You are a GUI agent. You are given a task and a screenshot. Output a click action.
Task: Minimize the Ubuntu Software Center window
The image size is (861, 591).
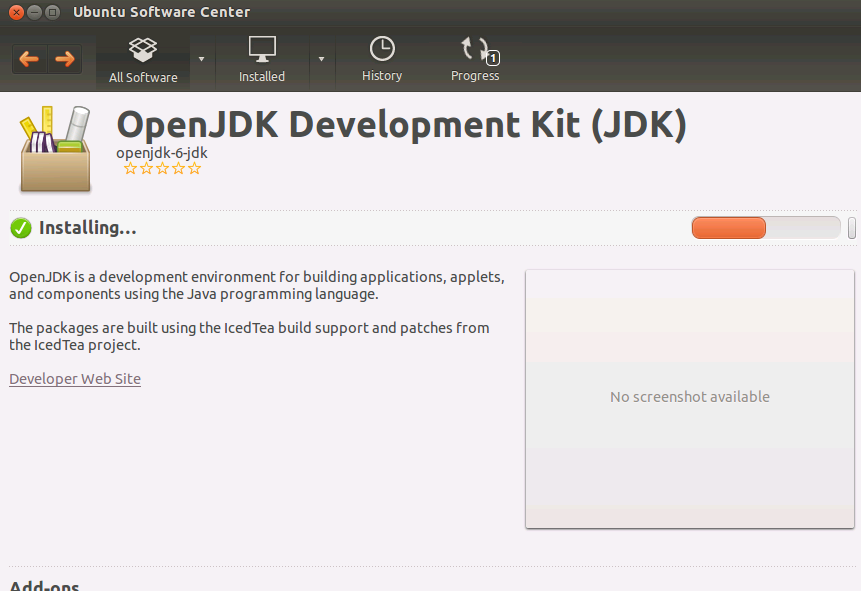pos(35,12)
